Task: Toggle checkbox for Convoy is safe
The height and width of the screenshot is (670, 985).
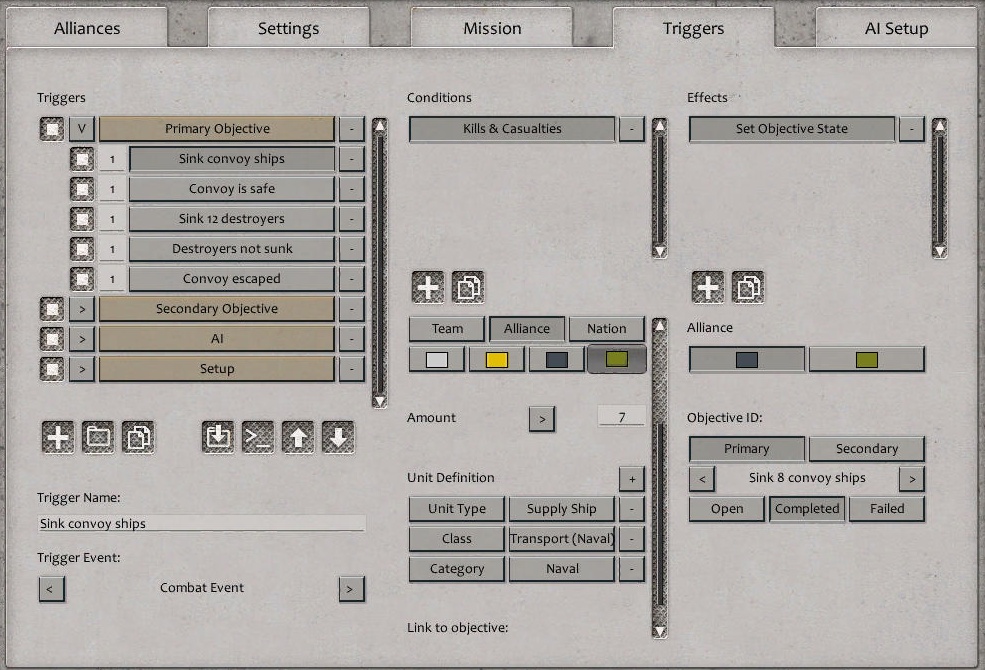Action: [82, 190]
